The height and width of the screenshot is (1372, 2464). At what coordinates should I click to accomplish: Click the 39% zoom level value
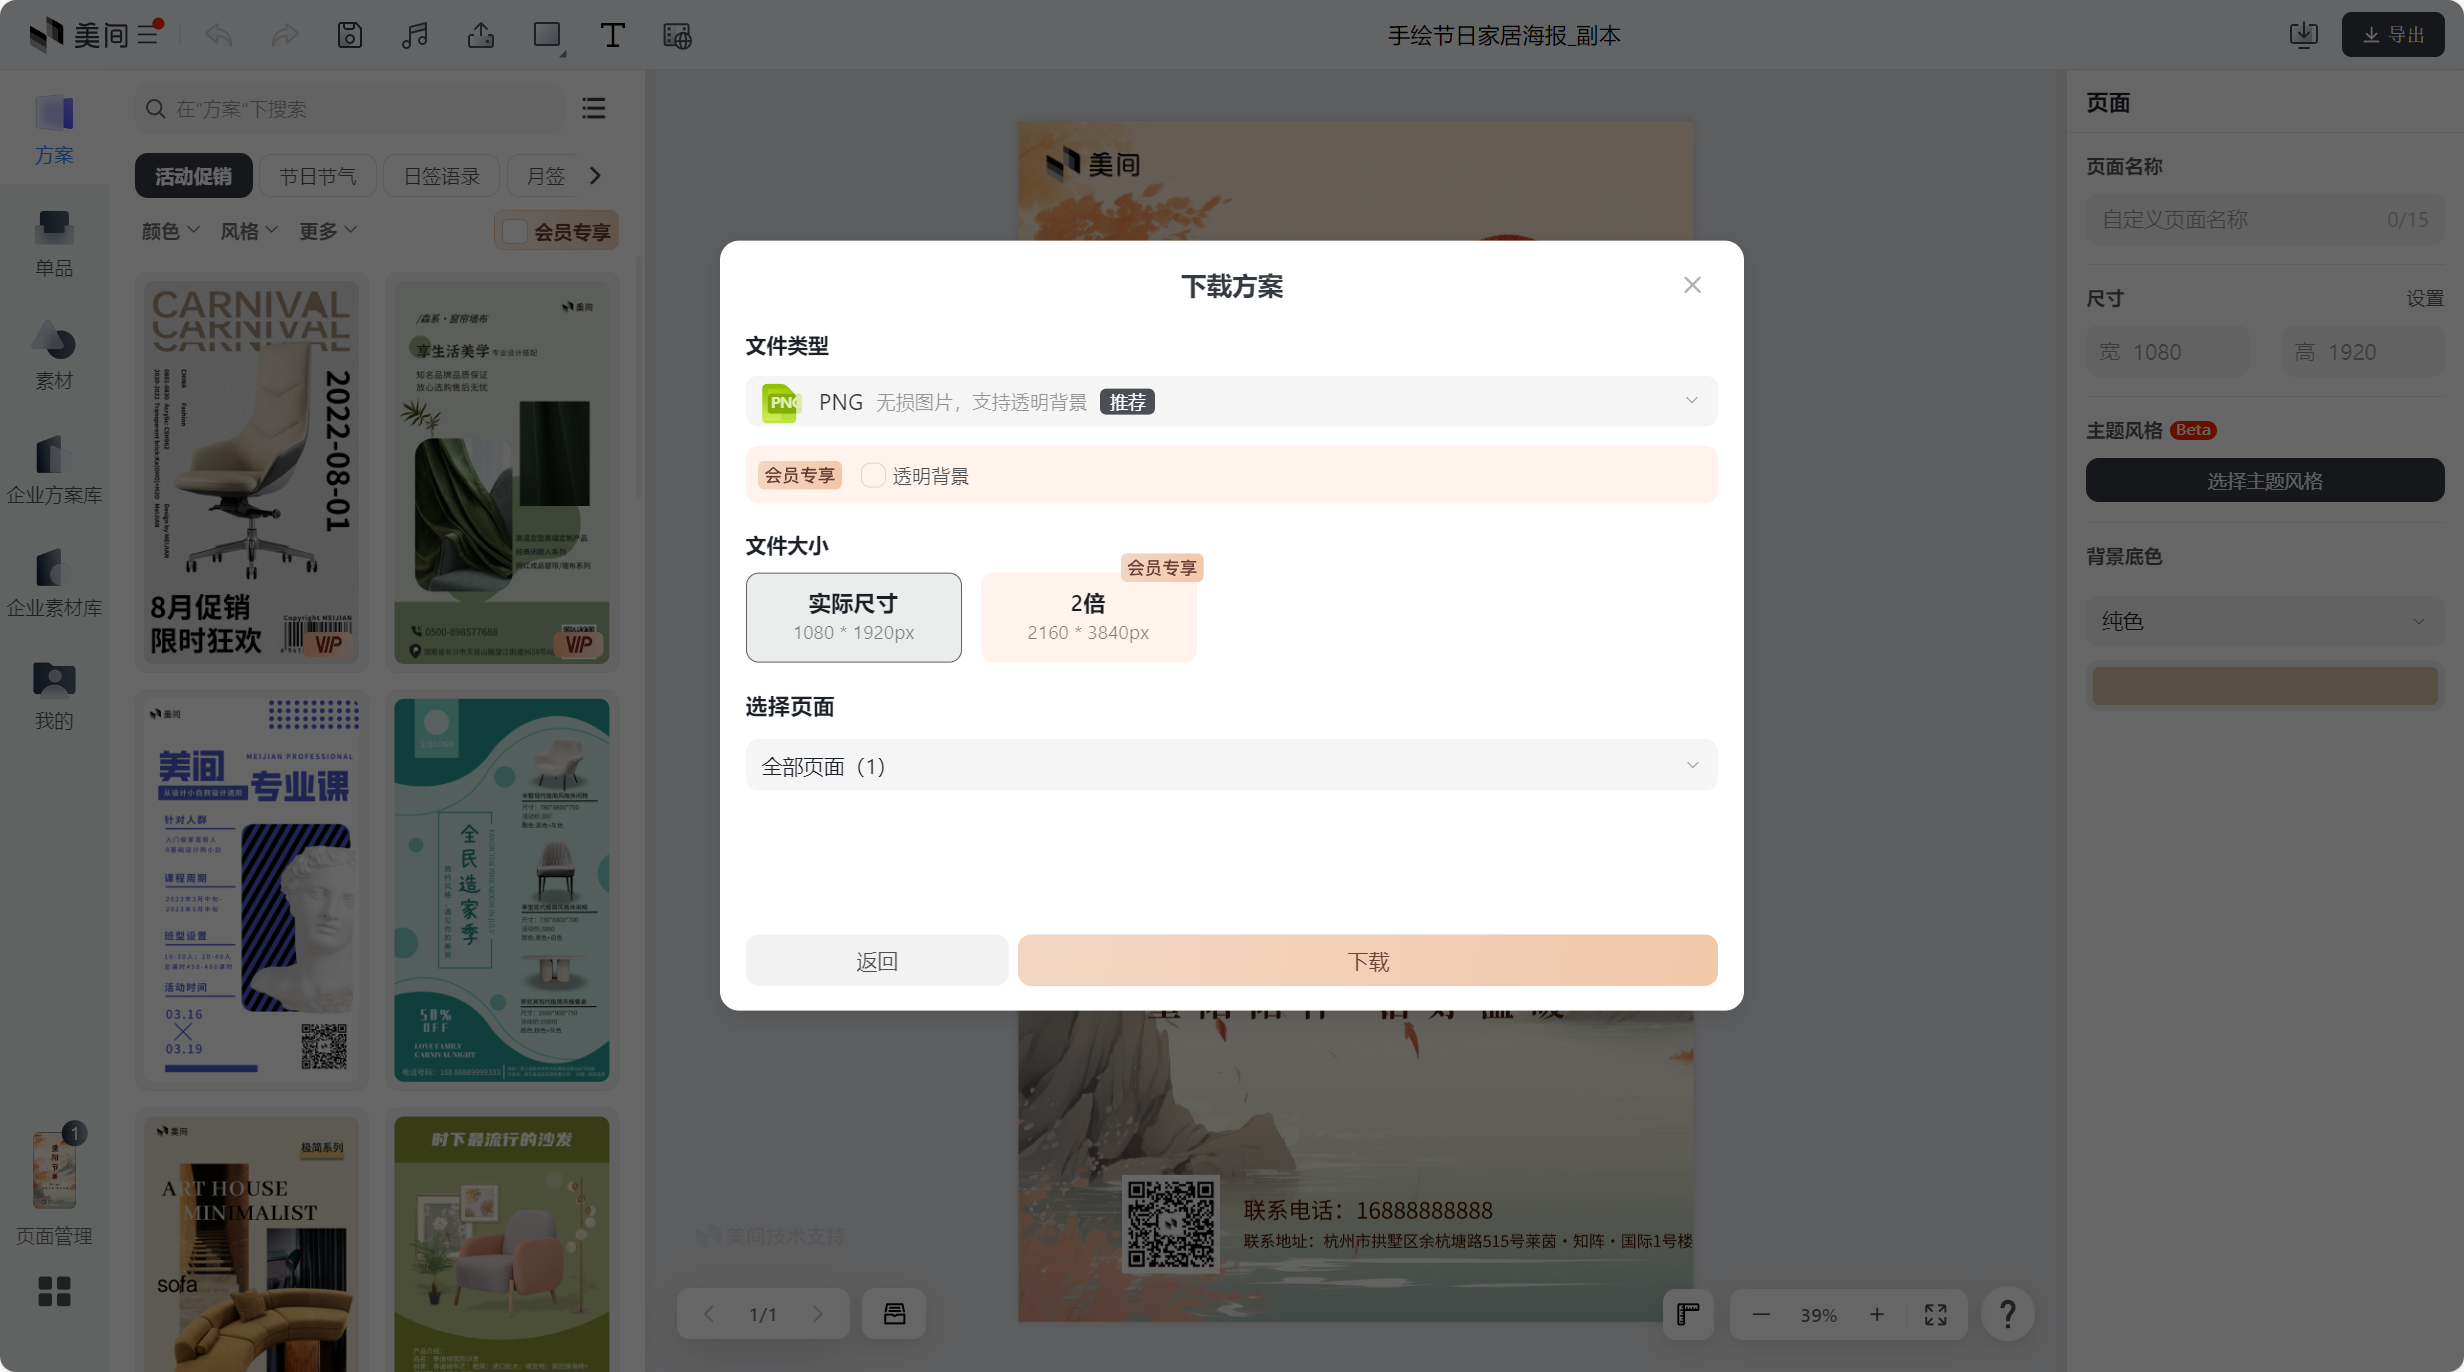[x=1818, y=1315]
